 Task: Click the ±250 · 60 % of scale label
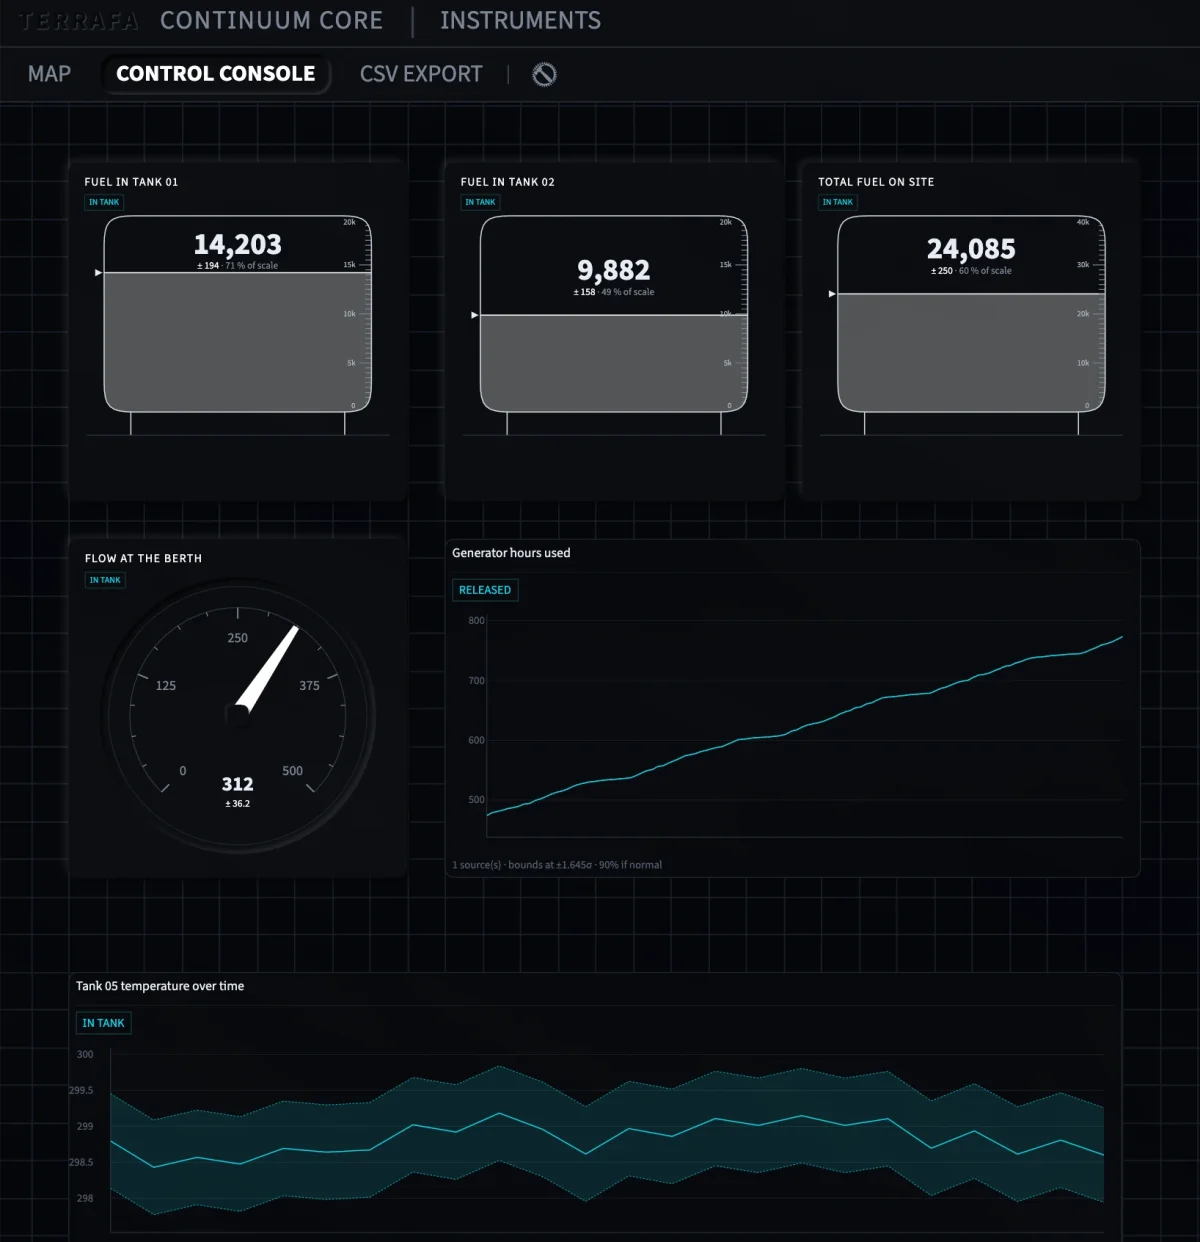pyautogui.click(x=971, y=271)
